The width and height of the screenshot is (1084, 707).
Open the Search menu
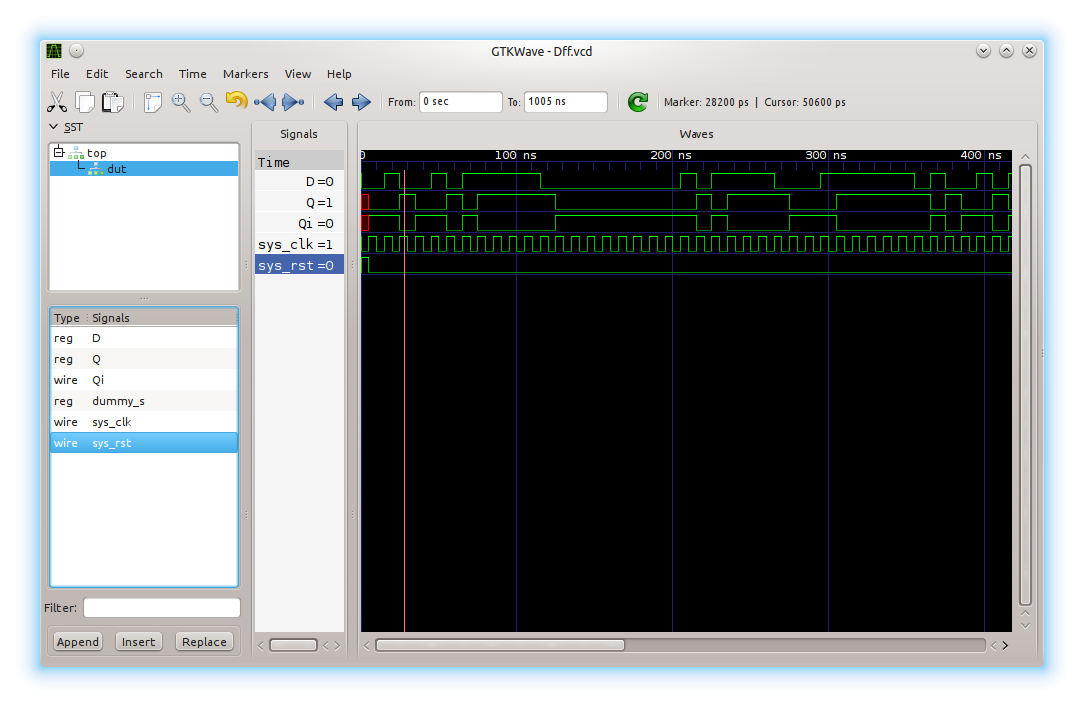(144, 74)
